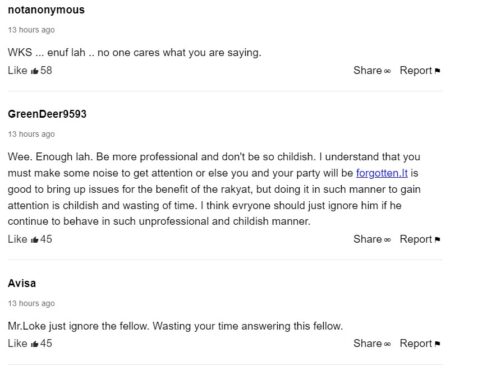478x375 pixels.
Task: Click report flag icon on GreenDeer9593's comment
Action: 437,239
